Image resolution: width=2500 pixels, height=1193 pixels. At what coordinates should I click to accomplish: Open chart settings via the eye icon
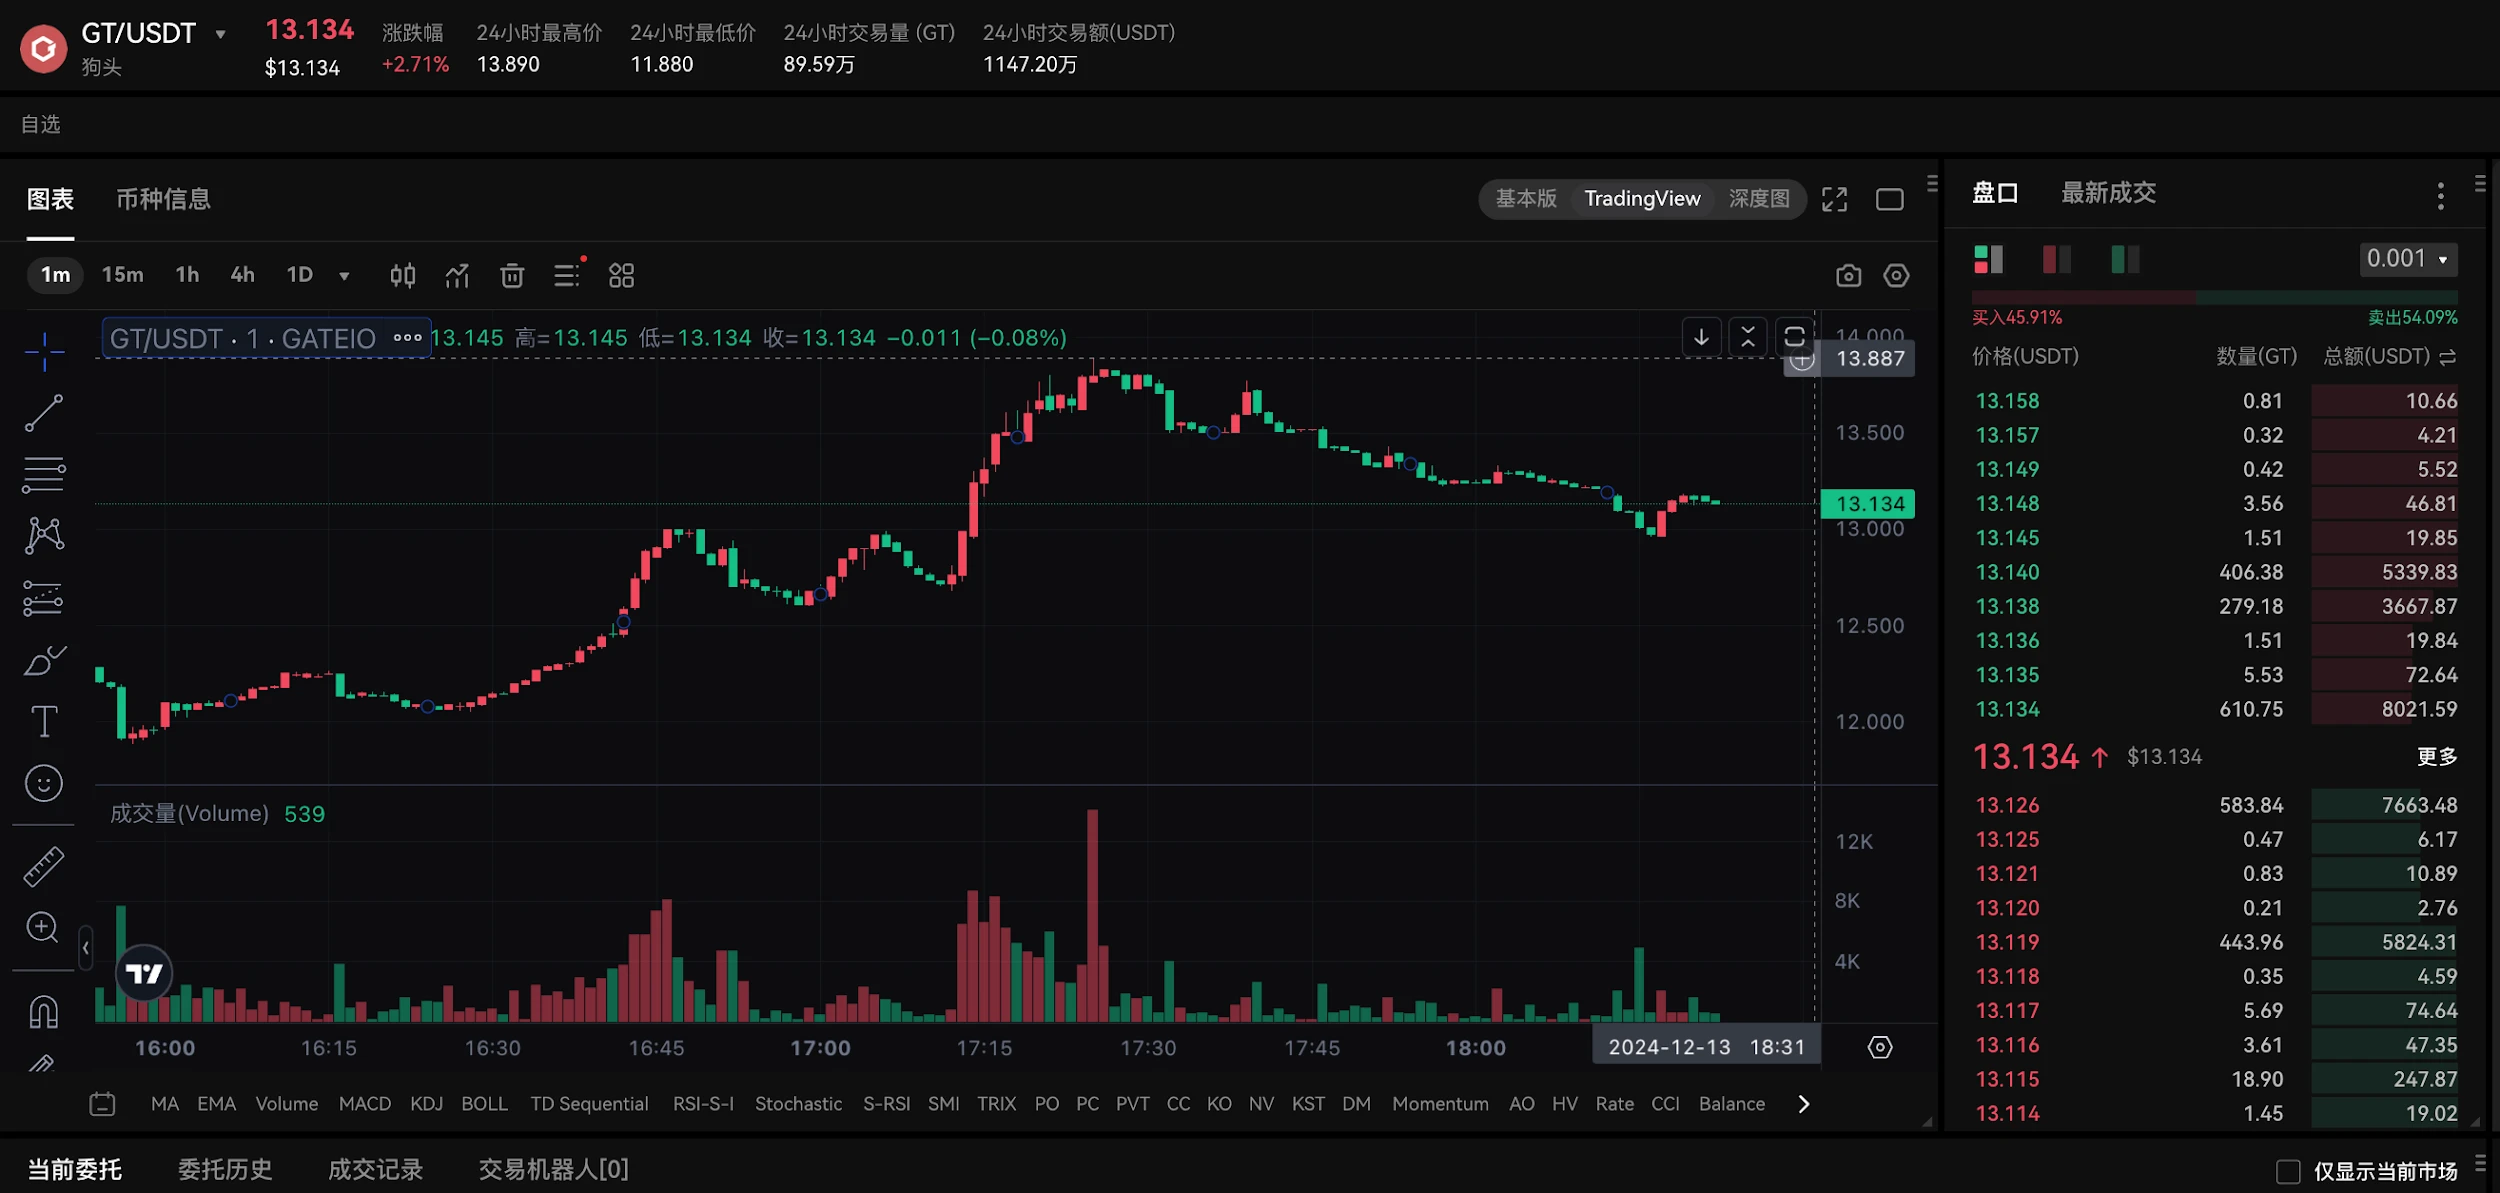click(1896, 275)
